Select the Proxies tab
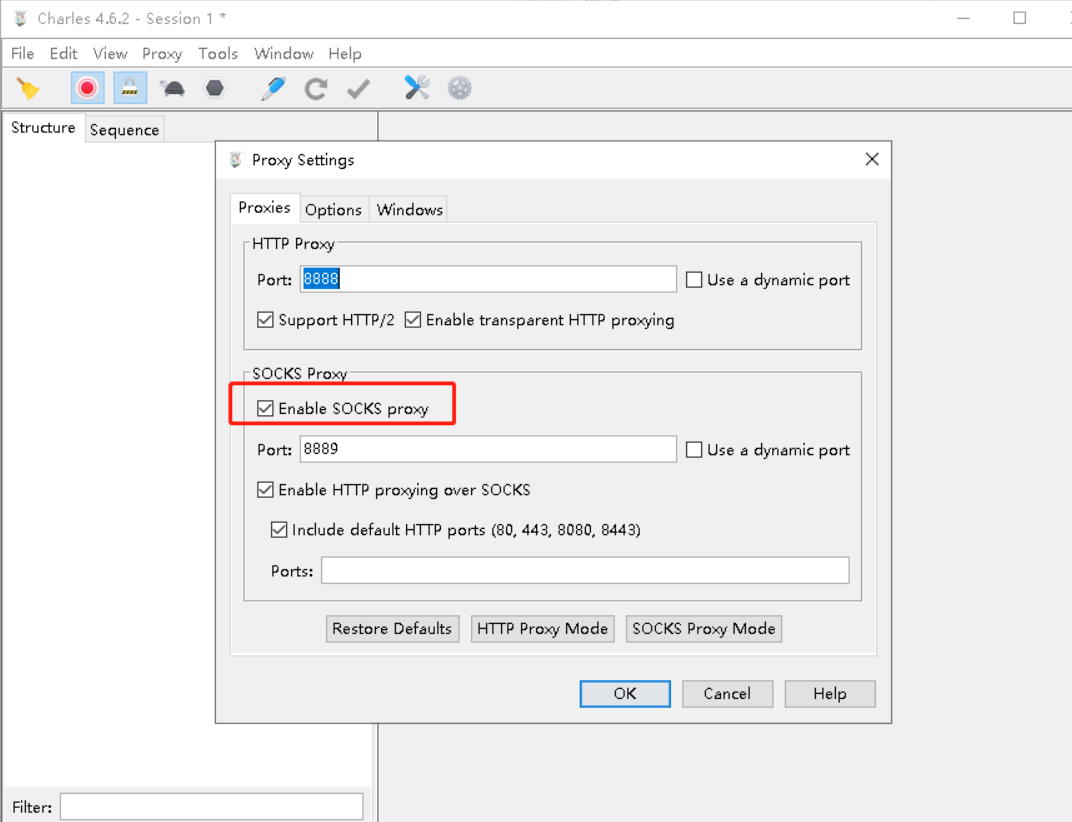This screenshot has width=1072, height=822. coord(265,208)
